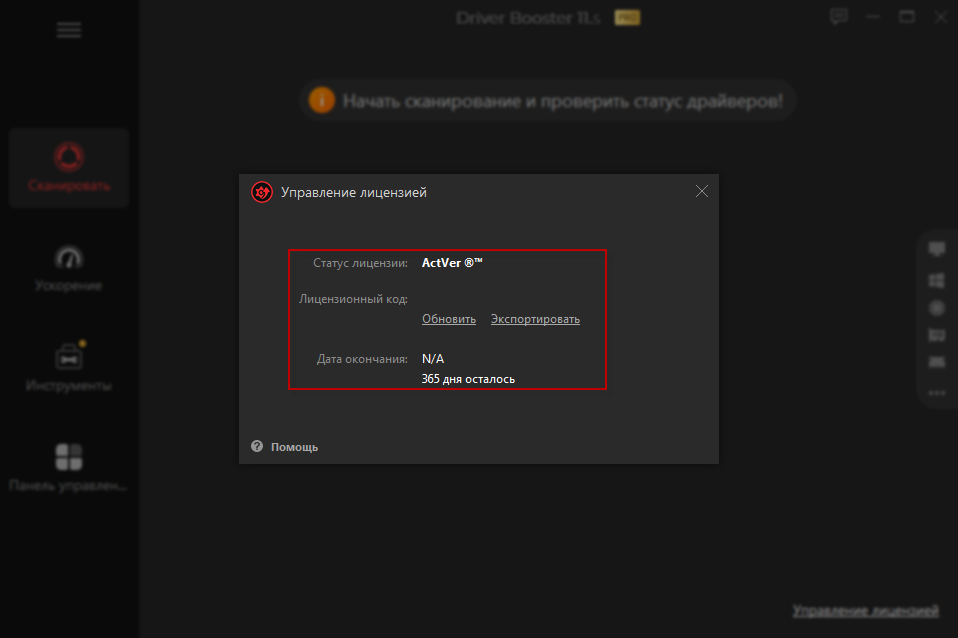
Task: Click the Статус лицензии label
Action: (360, 263)
